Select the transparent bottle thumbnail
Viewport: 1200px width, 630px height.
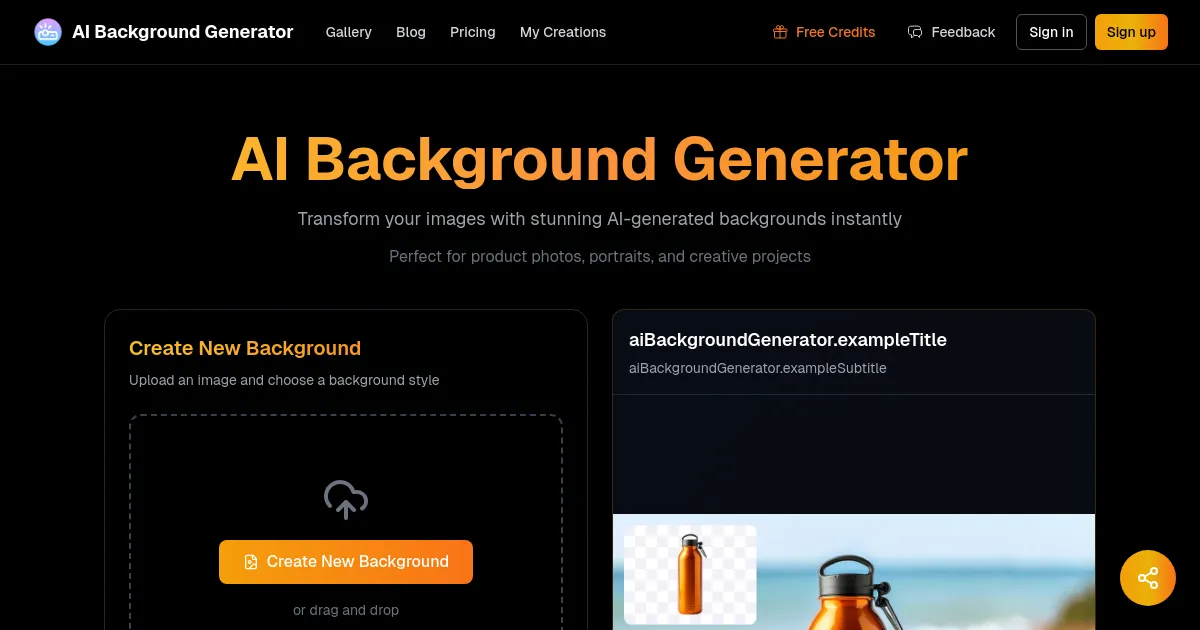(x=689, y=574)
